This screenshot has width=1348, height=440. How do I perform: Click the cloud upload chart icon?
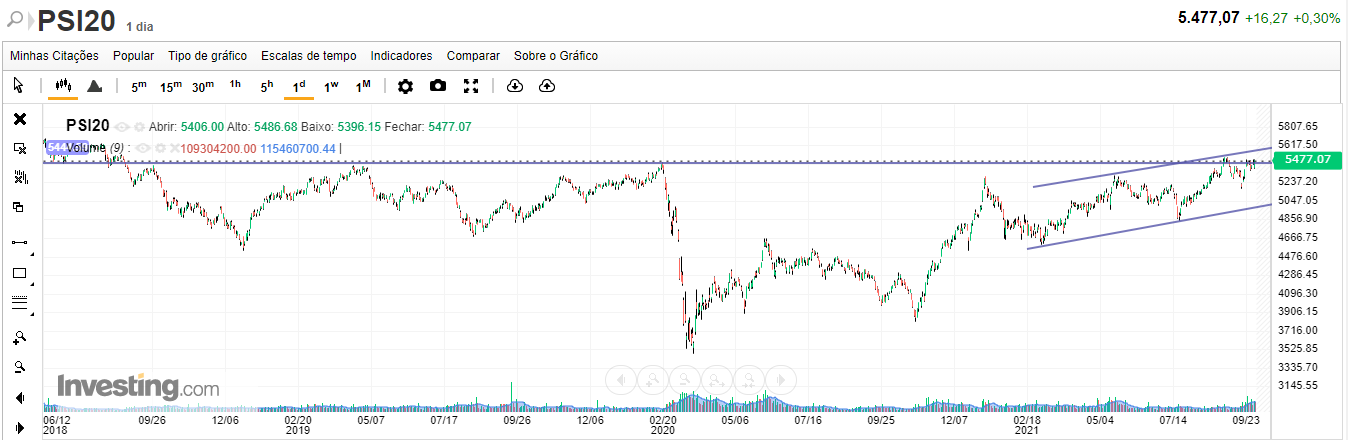[547, 86]
